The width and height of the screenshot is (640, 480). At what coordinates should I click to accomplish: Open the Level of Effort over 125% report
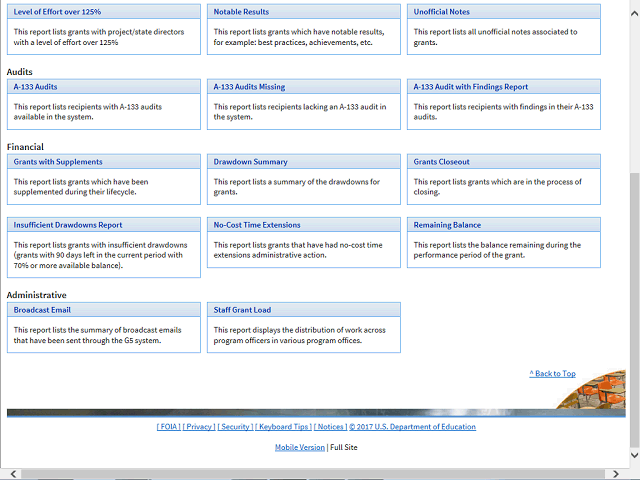(x=57, y=12)
